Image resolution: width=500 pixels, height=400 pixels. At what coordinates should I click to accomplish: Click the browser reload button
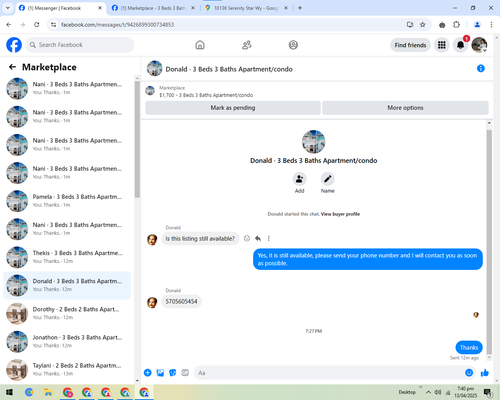click(37, 24)
